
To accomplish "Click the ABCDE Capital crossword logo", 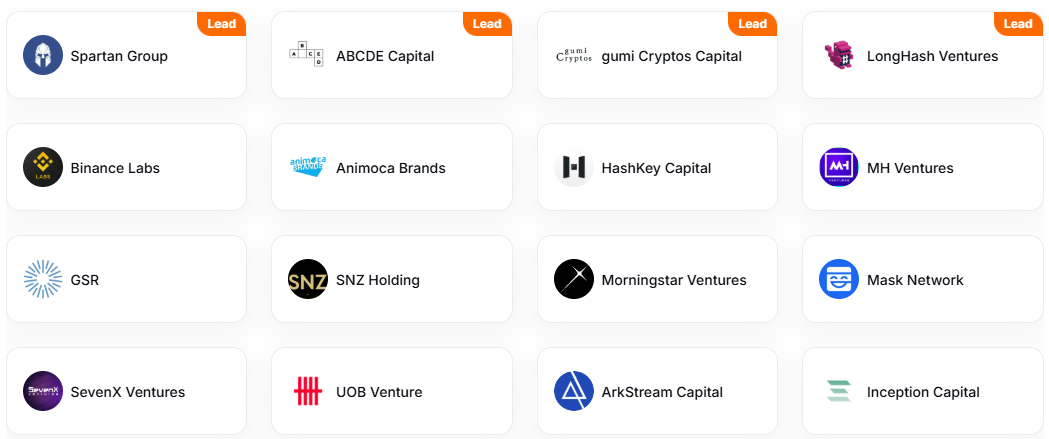I will point(306,55).
